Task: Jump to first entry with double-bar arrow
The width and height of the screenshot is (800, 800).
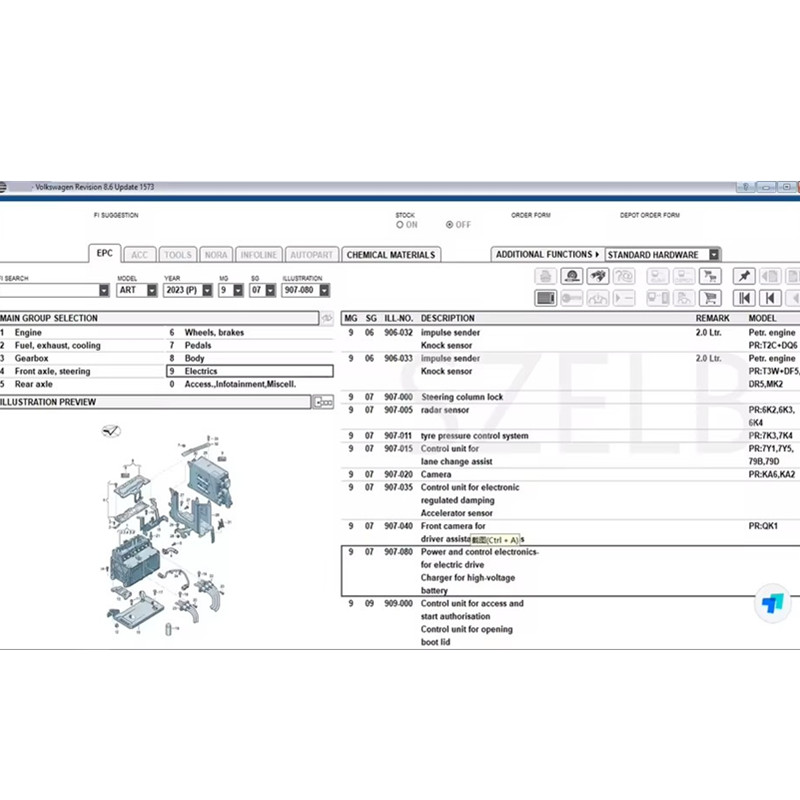Action: [x=744, y=298]
